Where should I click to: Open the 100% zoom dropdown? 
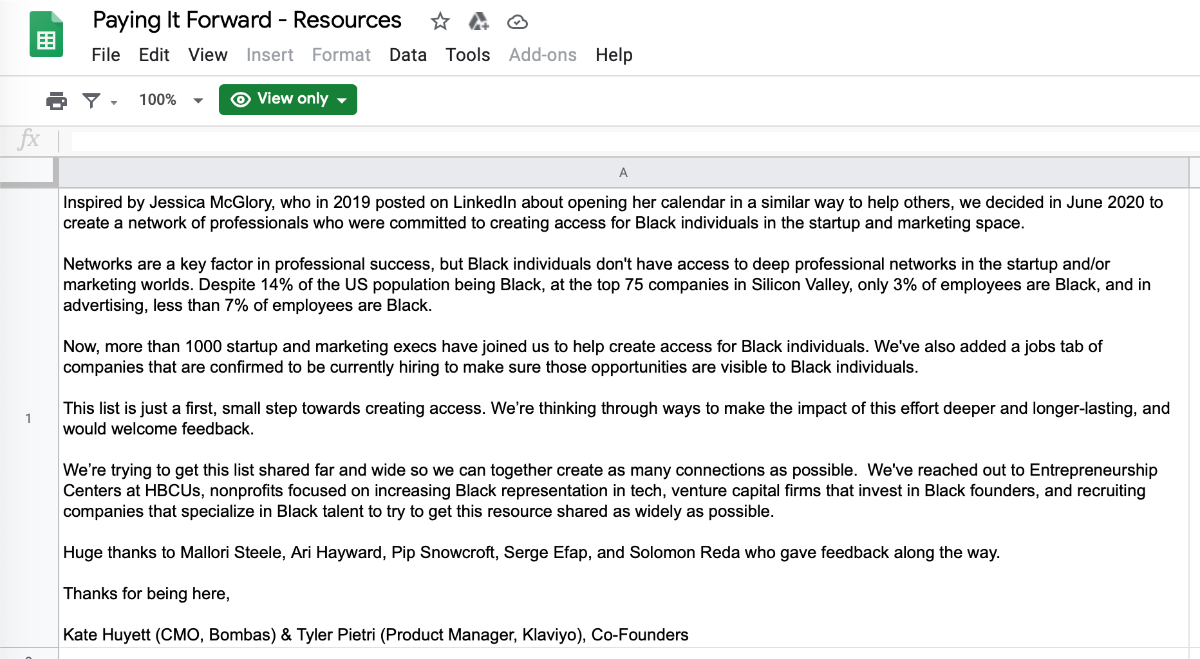(x=171, y=100)
